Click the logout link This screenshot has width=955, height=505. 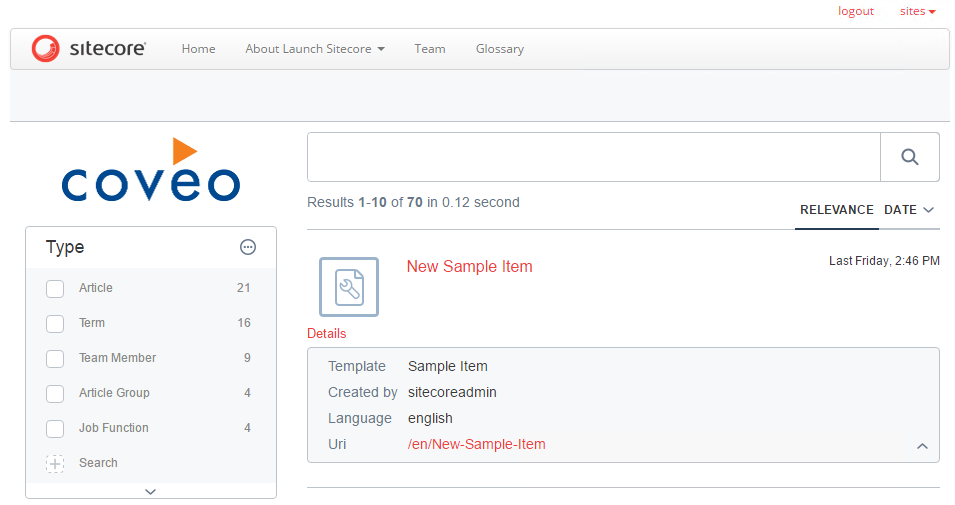(x=856, y=11)
